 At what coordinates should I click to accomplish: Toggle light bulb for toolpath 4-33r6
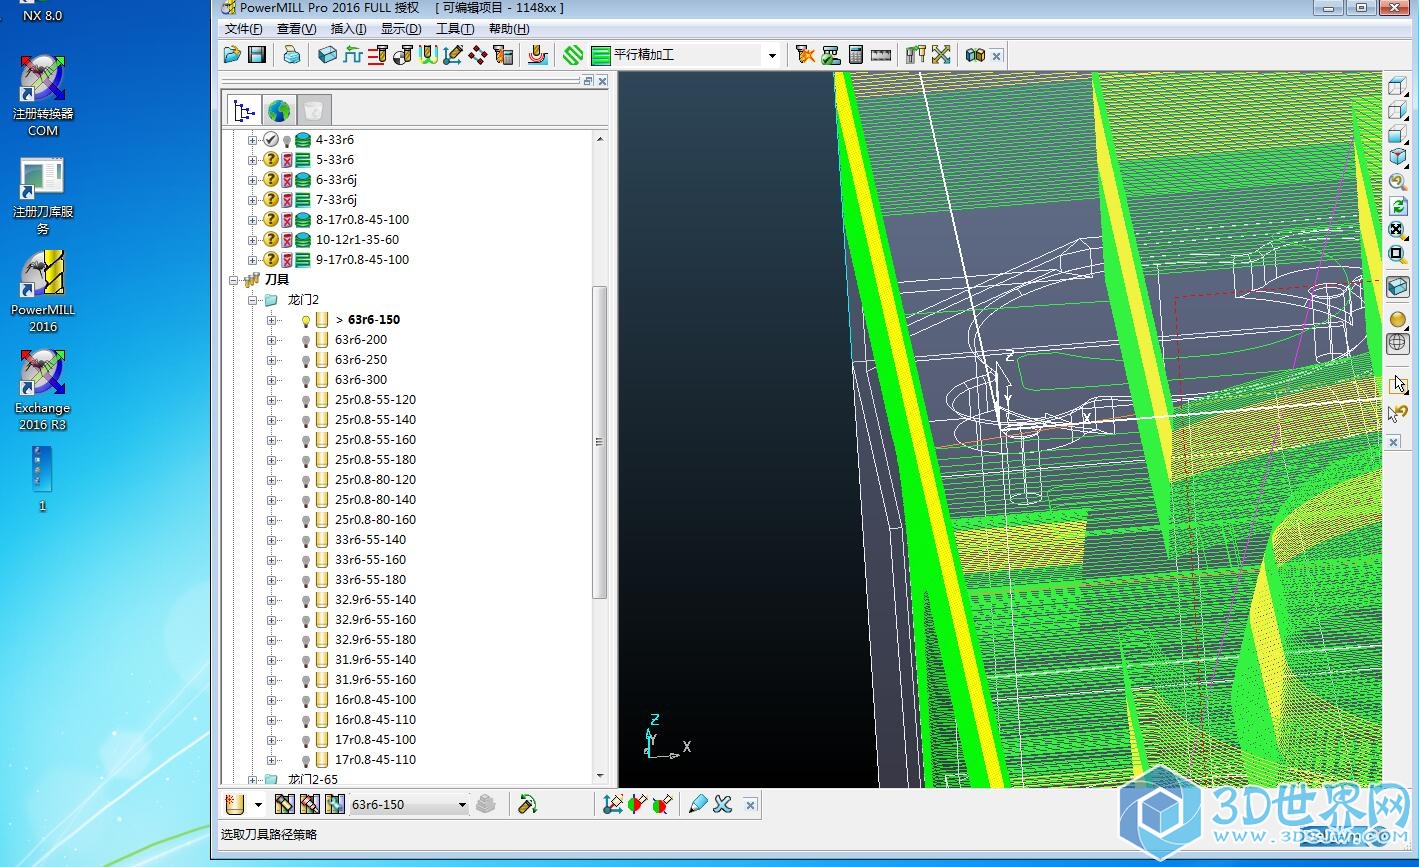286,141
